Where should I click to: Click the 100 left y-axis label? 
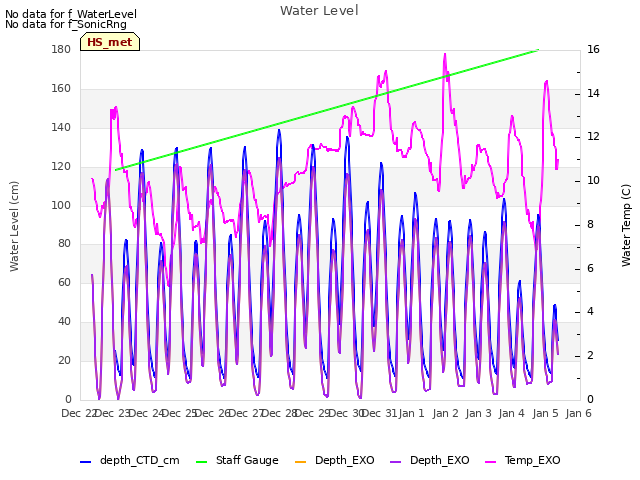[x=61, y=205]
